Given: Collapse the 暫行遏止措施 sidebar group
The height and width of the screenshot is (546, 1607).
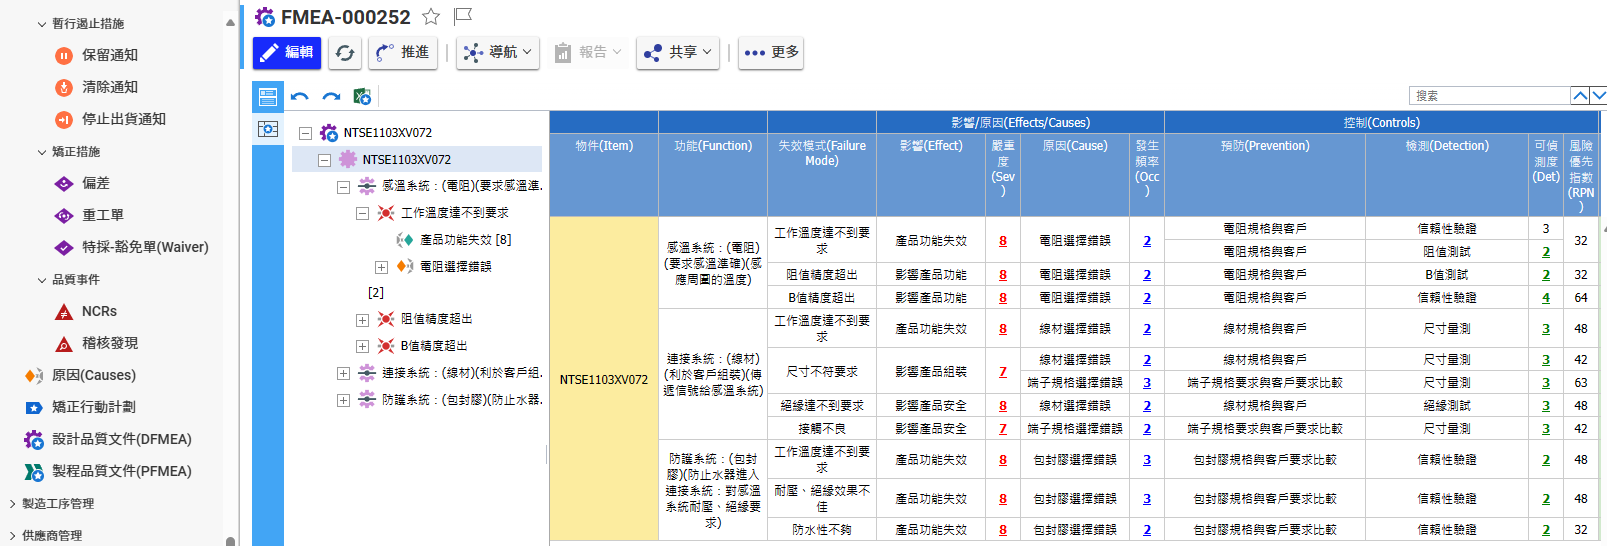Looking at the screenshot, I should [42, 24].
